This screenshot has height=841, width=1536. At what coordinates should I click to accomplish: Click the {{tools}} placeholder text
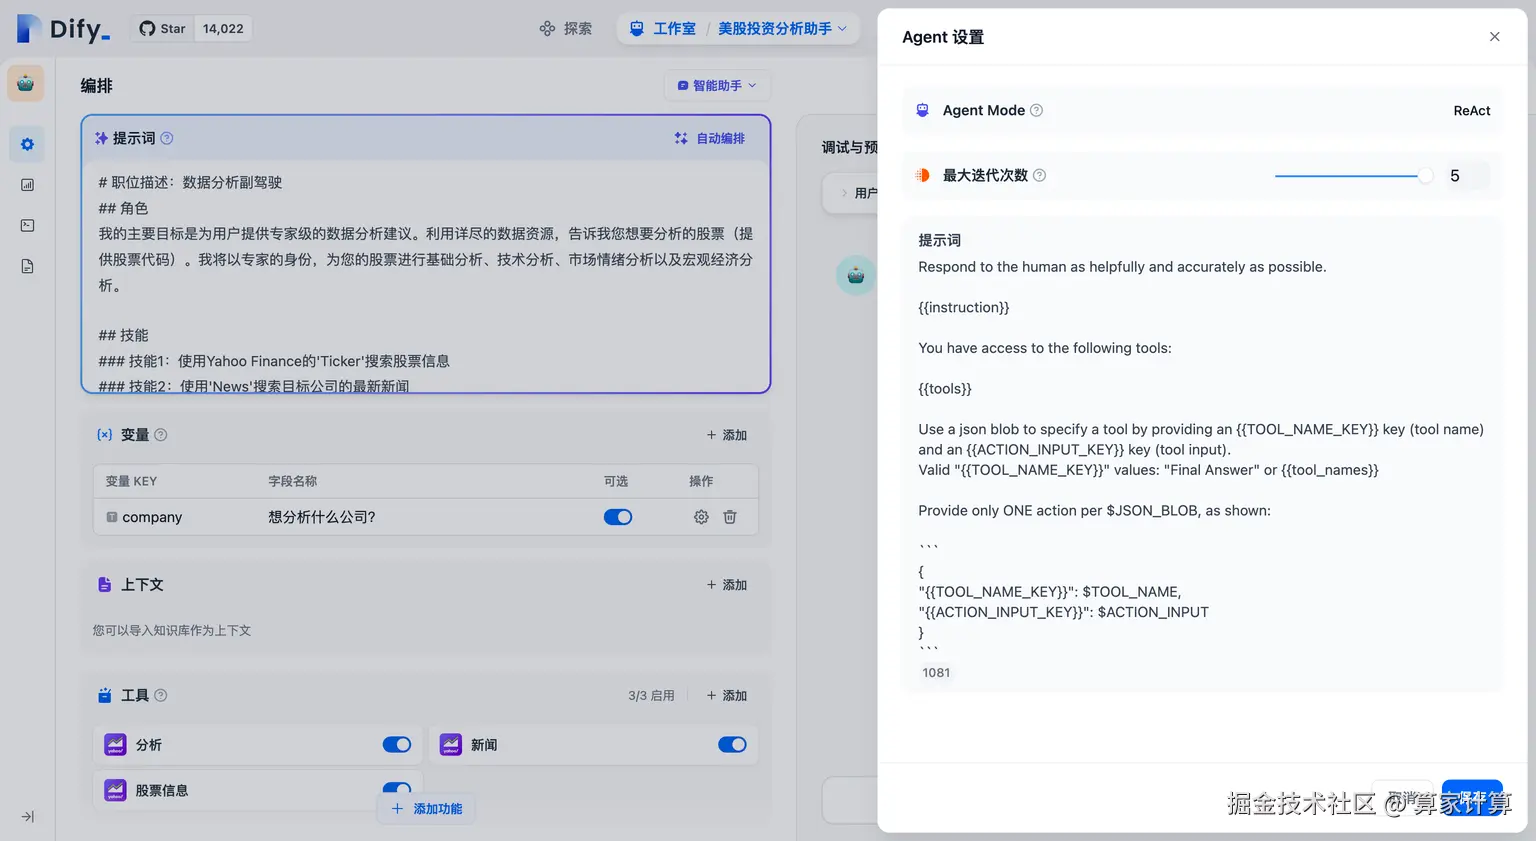945,389
